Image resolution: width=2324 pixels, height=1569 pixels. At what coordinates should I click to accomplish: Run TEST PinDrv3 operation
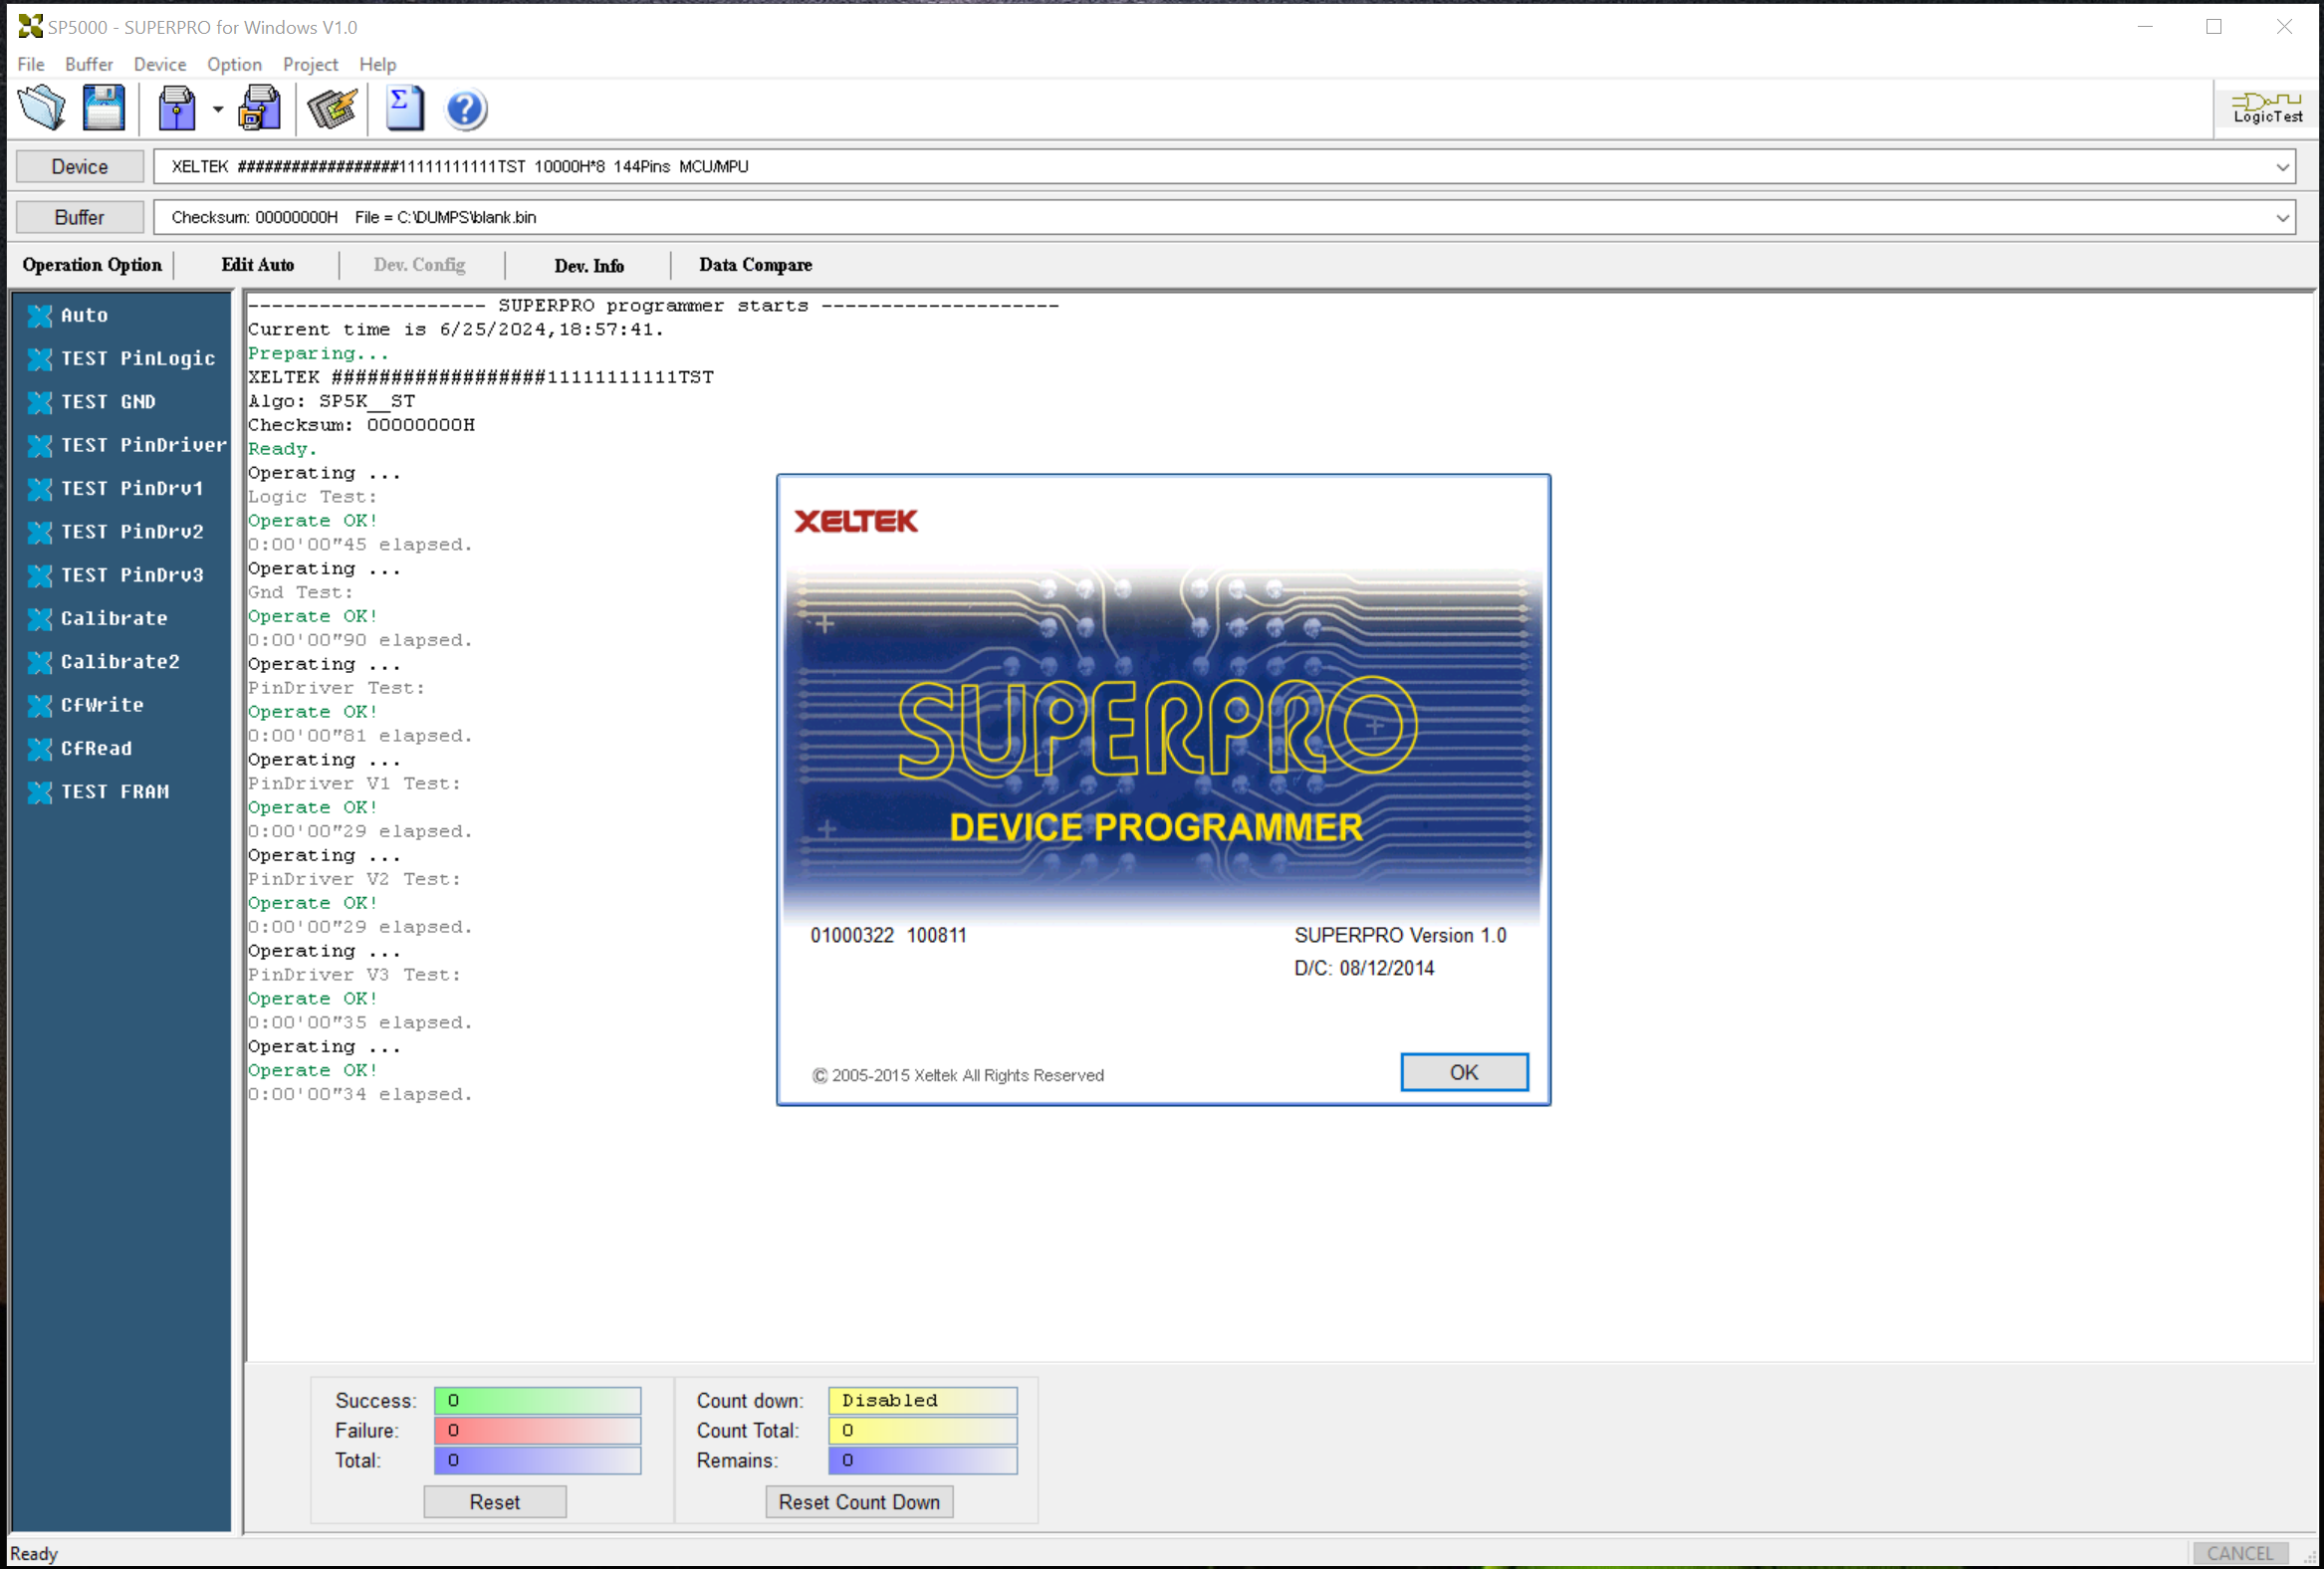(x=116, y=575)
